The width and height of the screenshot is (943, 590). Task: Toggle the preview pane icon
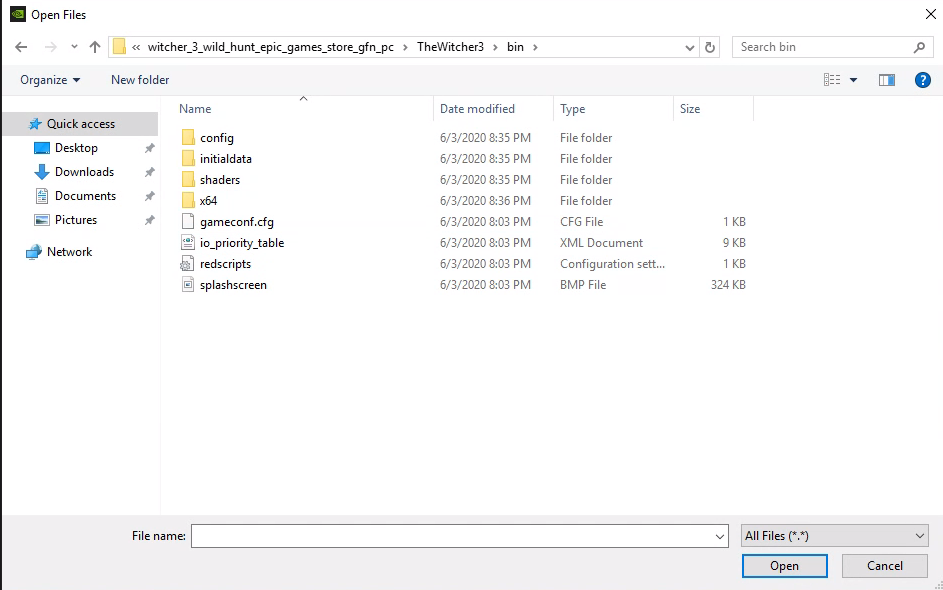pyautogui.click(x=886, y=80)
